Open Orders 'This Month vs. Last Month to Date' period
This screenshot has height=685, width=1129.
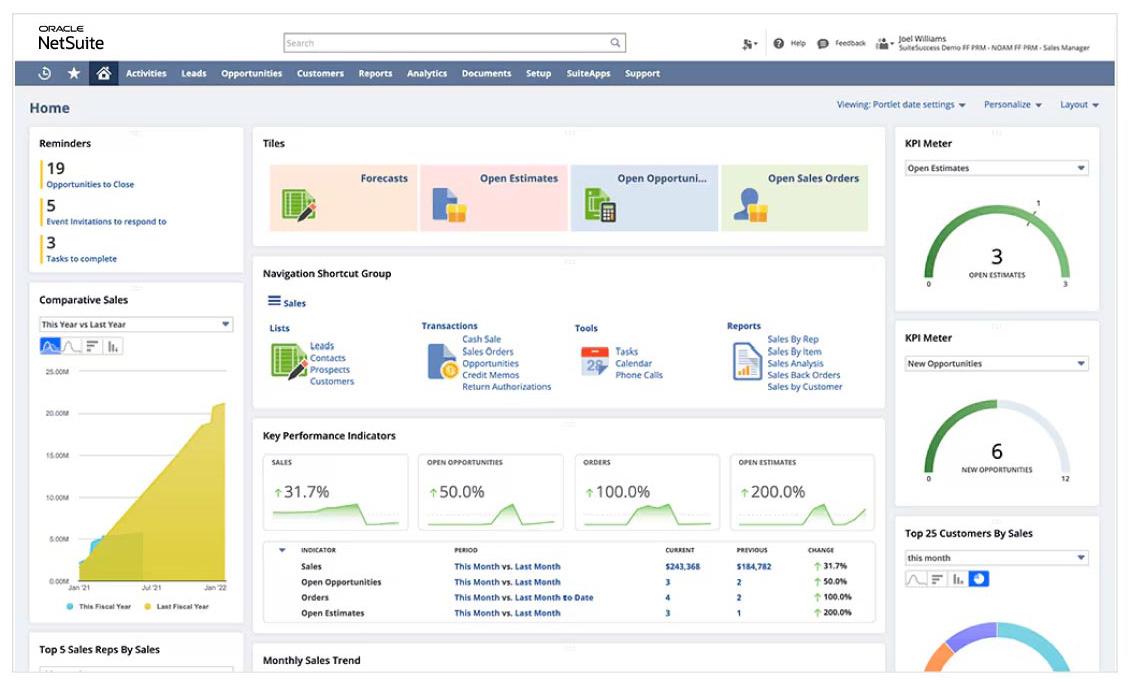pyautogui.click(x=523, y=598)
